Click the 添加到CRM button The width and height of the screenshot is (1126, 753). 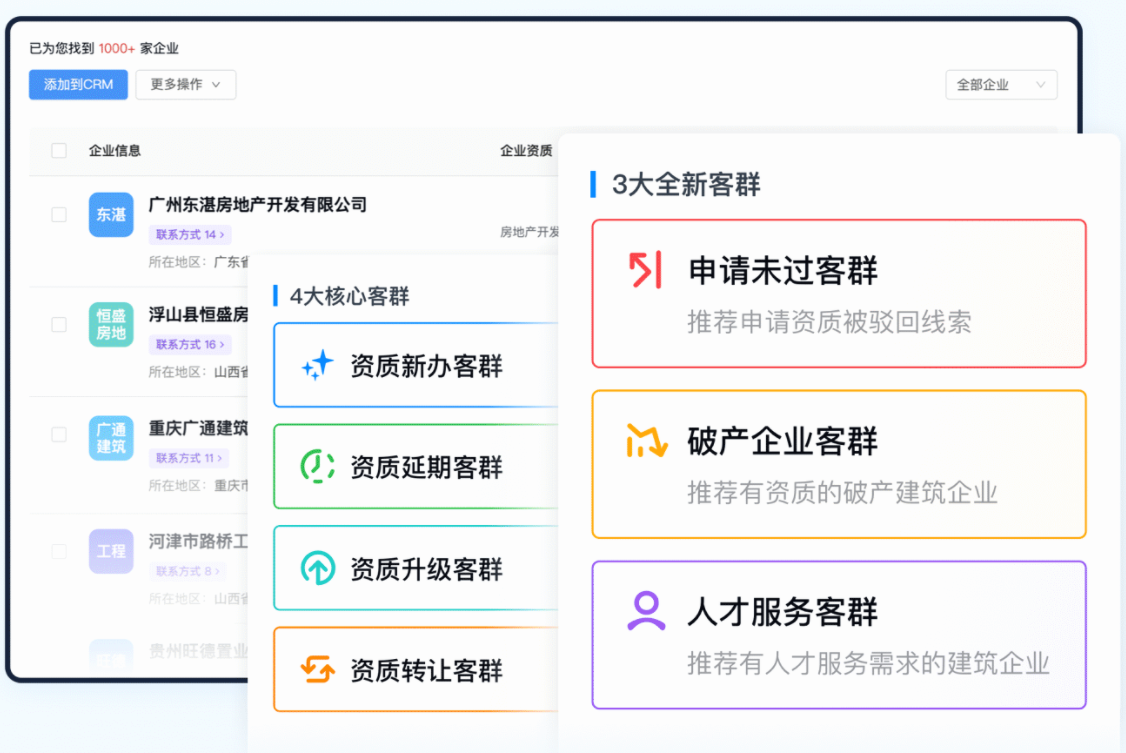pyautogui.click(x=78, y=85)
